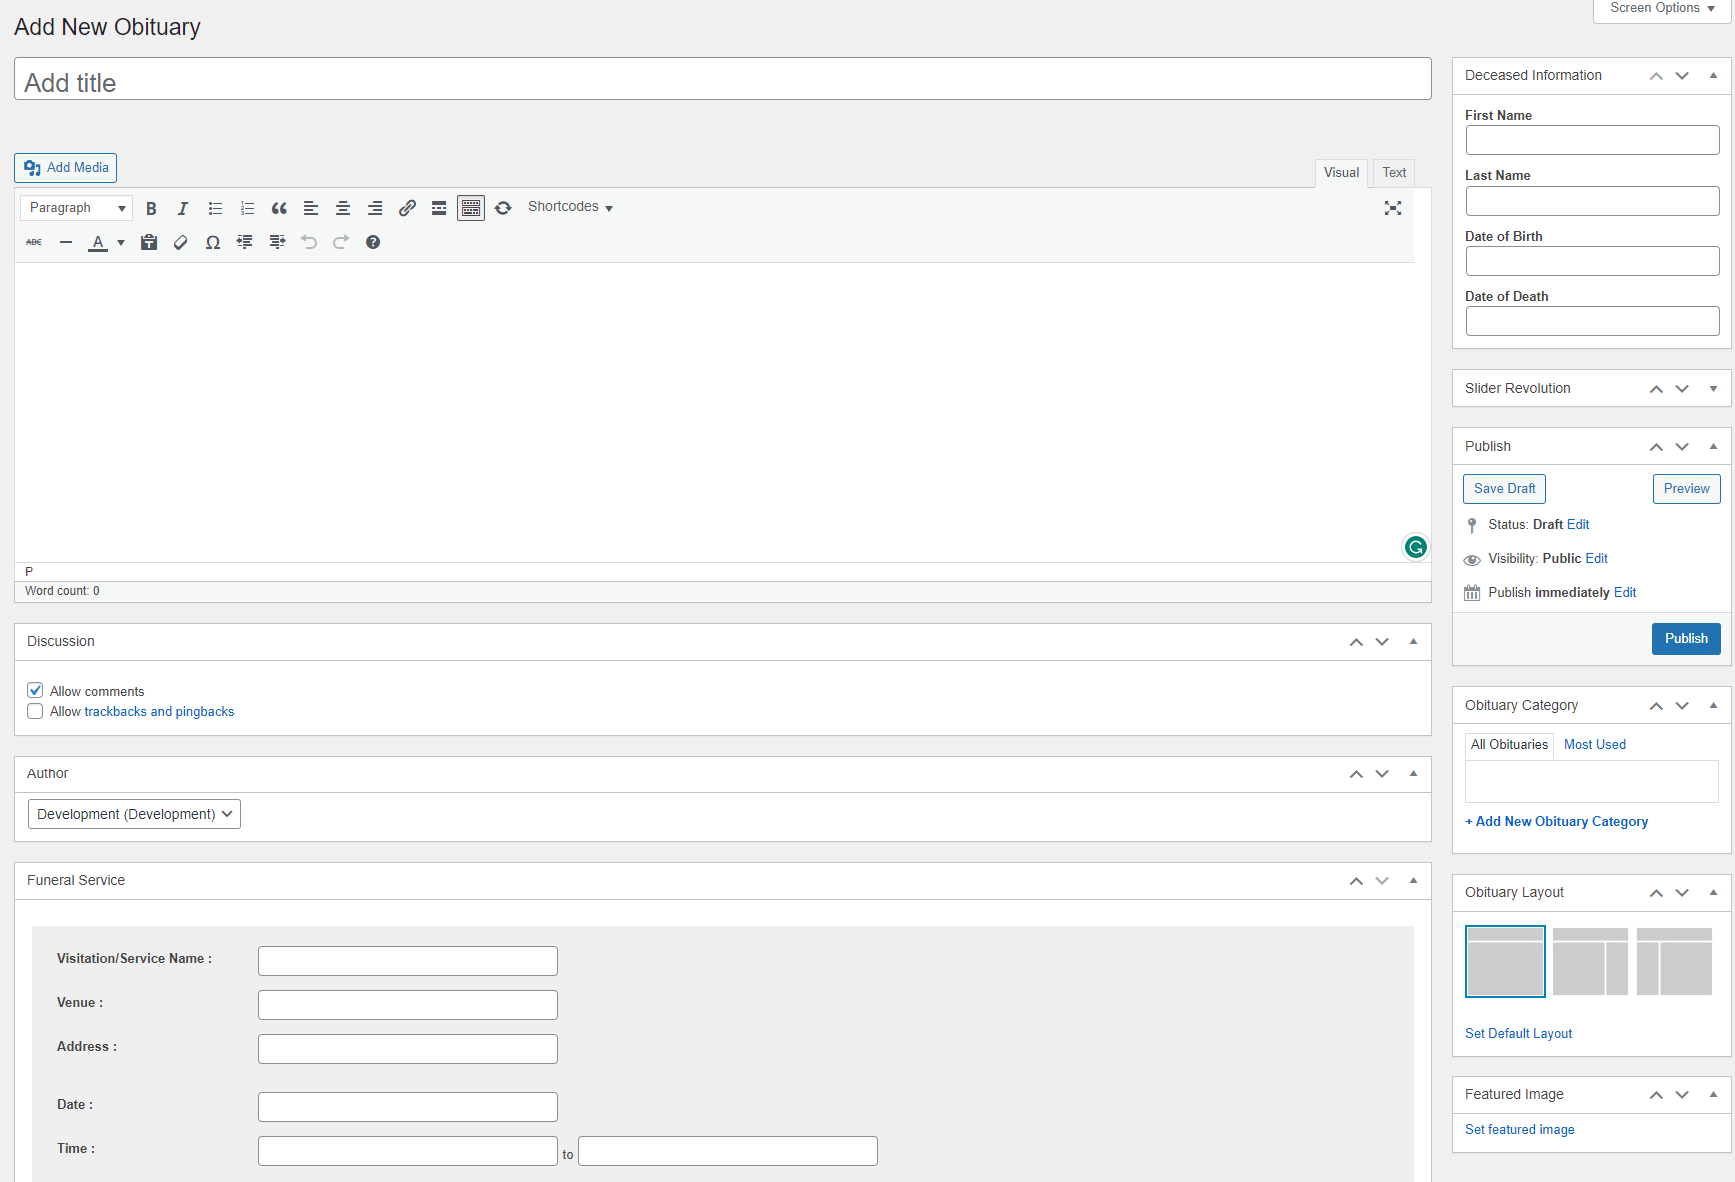The width and height of the screenshot is (1735, 1182).
Task: Undo the last edit
Action: [x=309, y=242]
